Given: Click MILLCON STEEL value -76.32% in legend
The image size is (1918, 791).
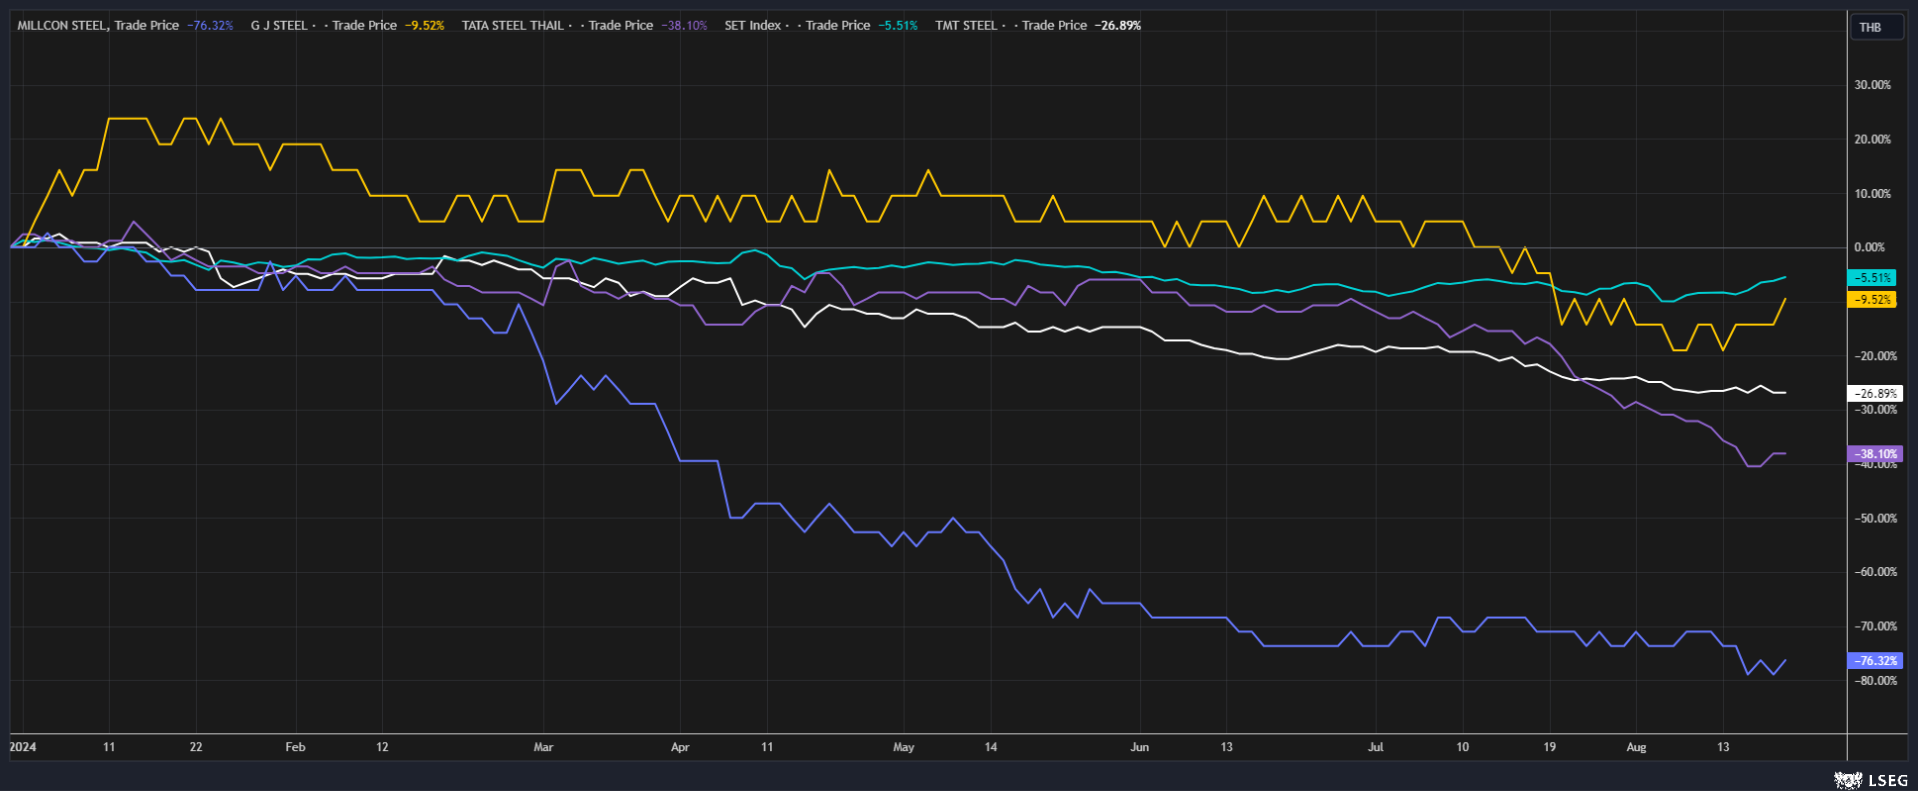Looking at the screenshot, I should (x=210, y=26).
